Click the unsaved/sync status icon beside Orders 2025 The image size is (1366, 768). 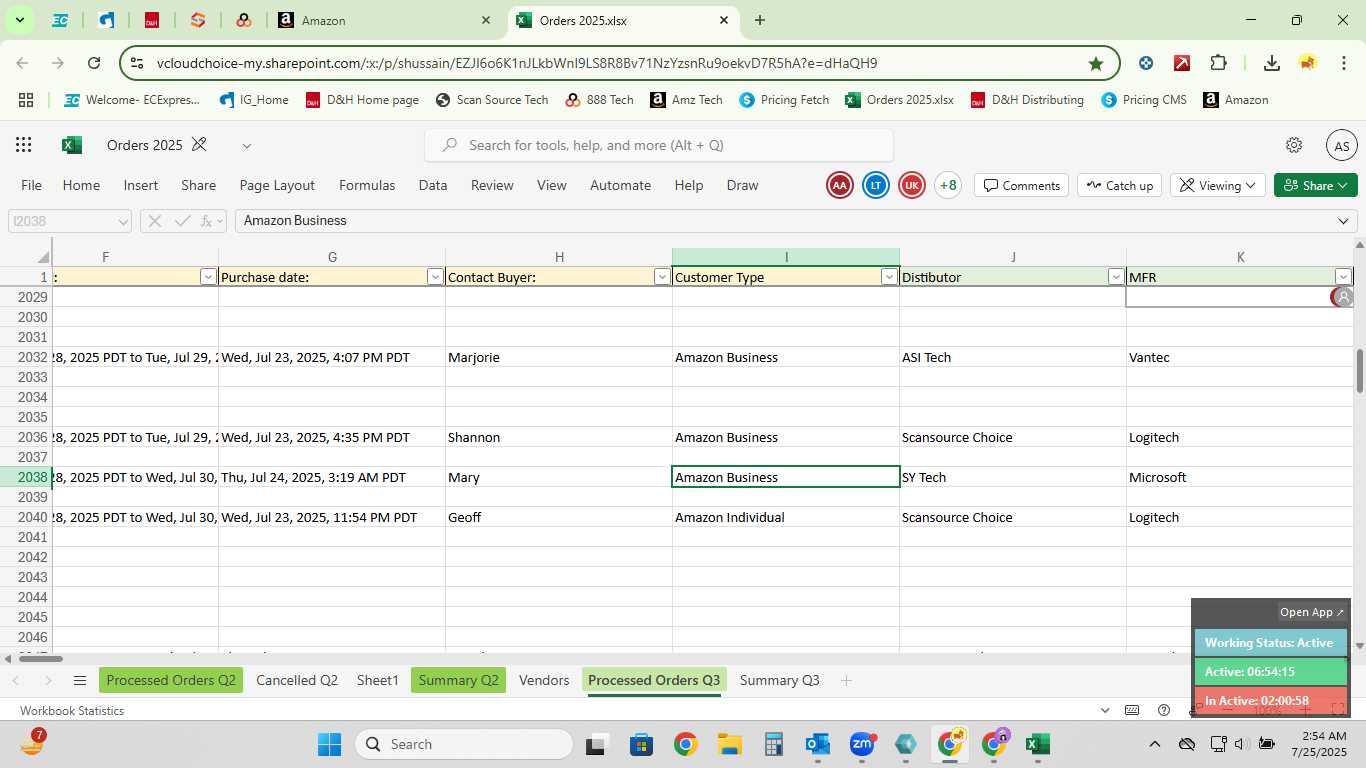(199, 145)
